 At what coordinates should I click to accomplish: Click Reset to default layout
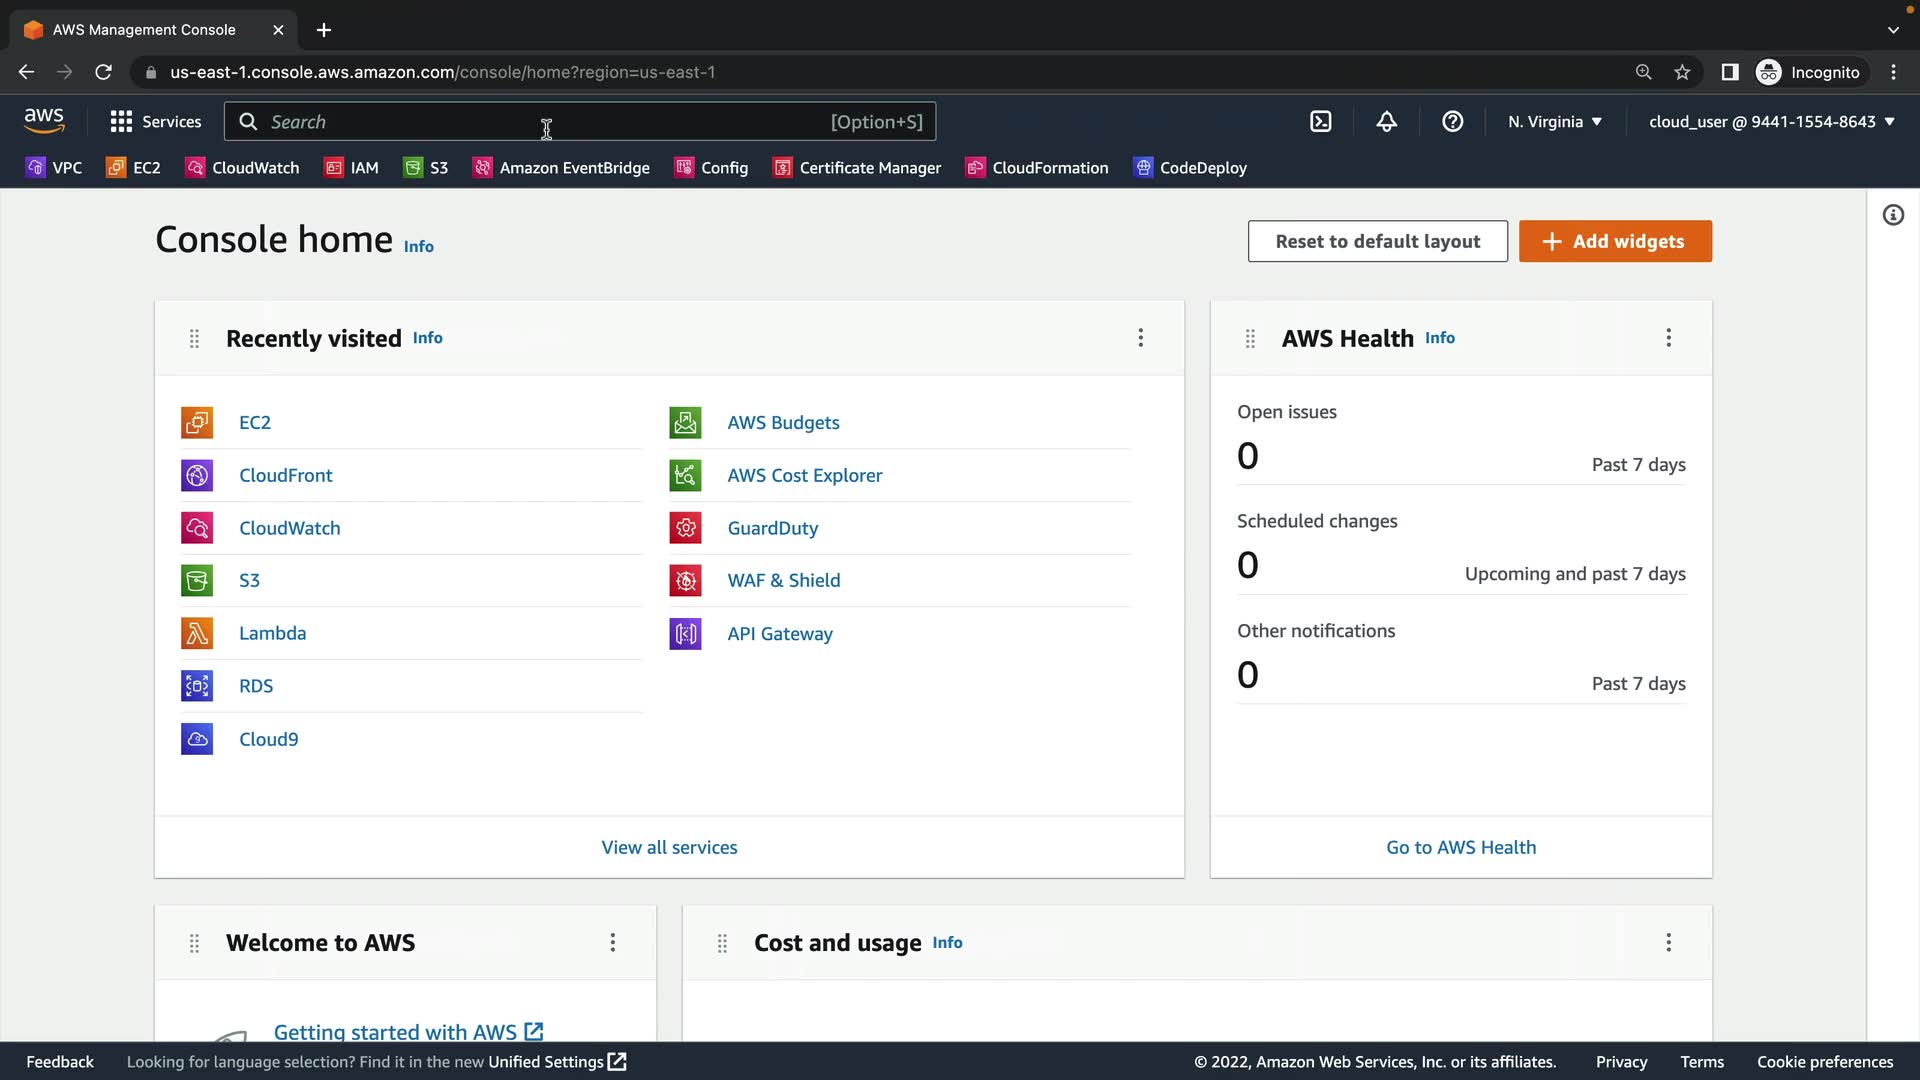coord(1377,241)
